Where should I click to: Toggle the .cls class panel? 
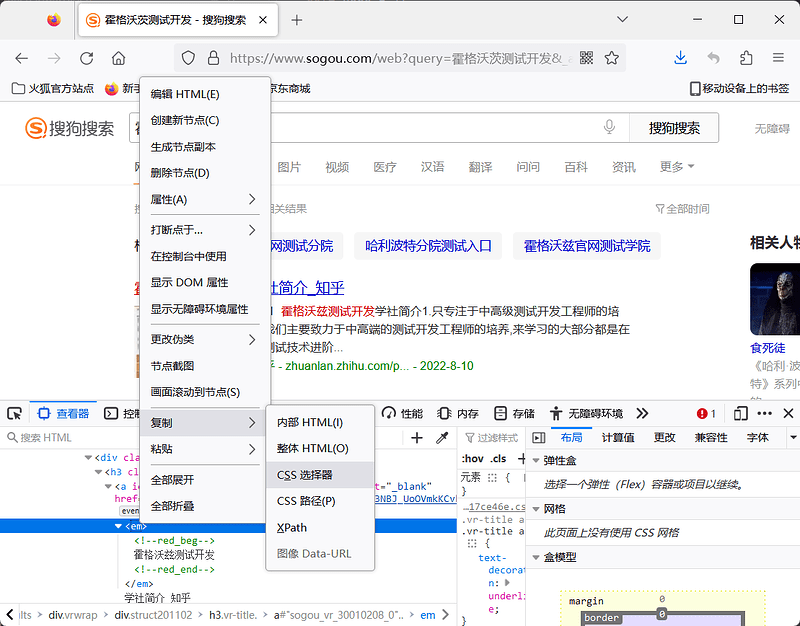click(x=498, y=459)
